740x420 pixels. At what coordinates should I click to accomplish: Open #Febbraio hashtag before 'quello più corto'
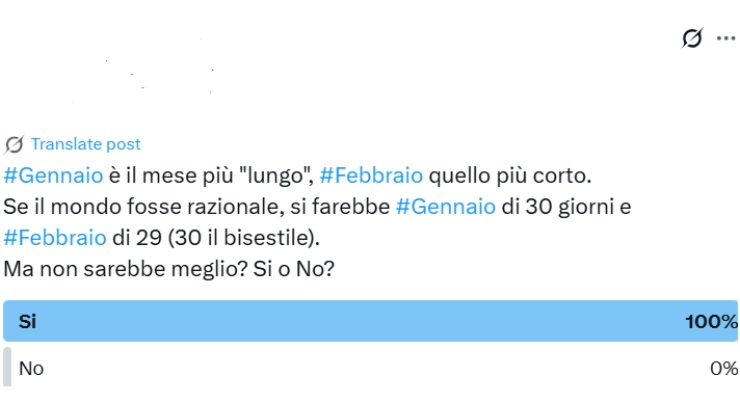pos(371,176)
